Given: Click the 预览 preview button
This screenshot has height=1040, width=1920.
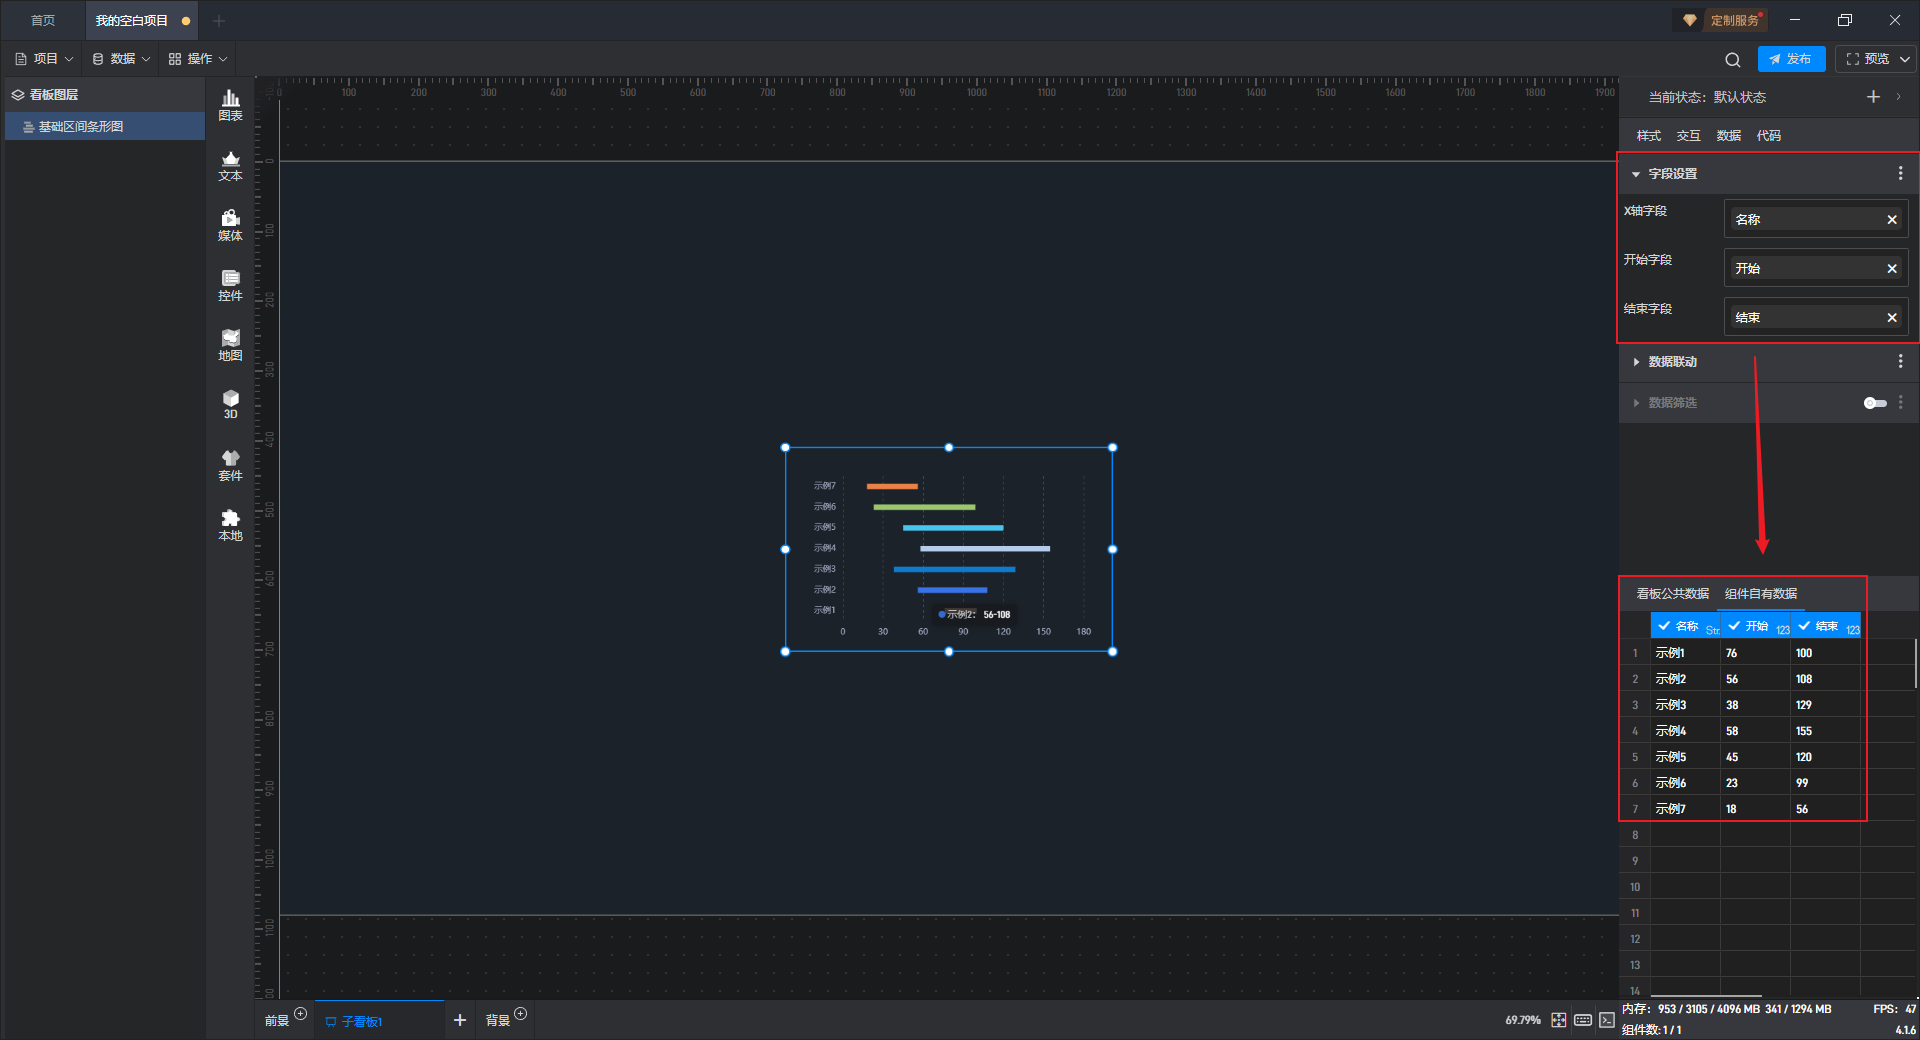Looking at the screenshot, I should tap(1867, 59).
